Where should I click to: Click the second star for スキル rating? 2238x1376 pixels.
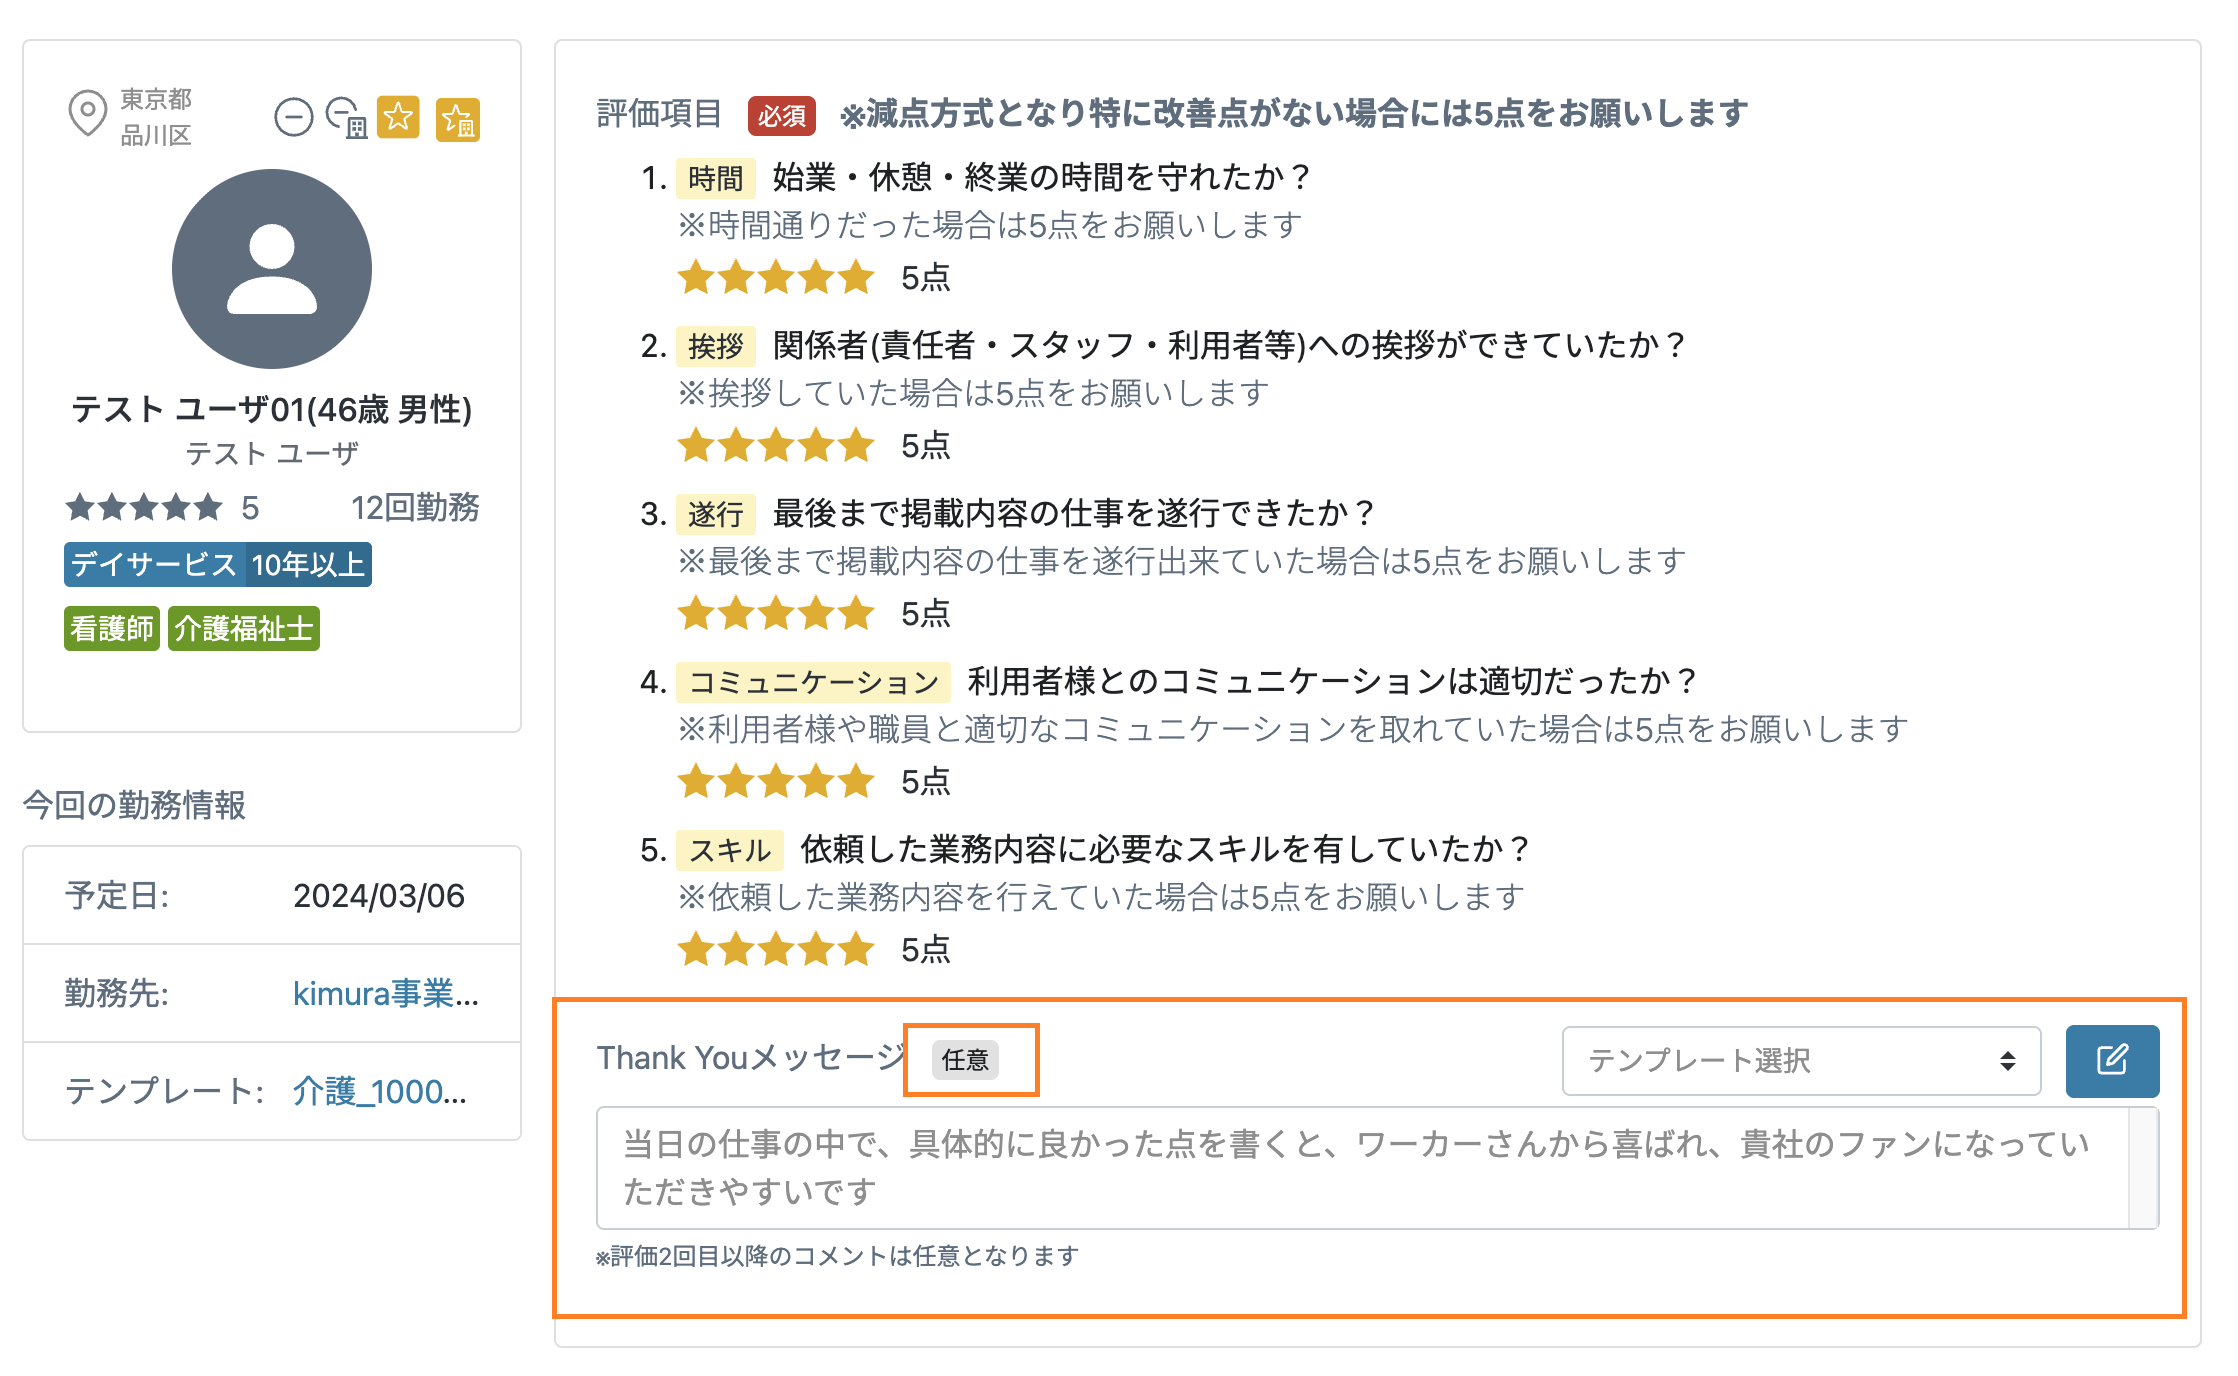tap(736, 949)
